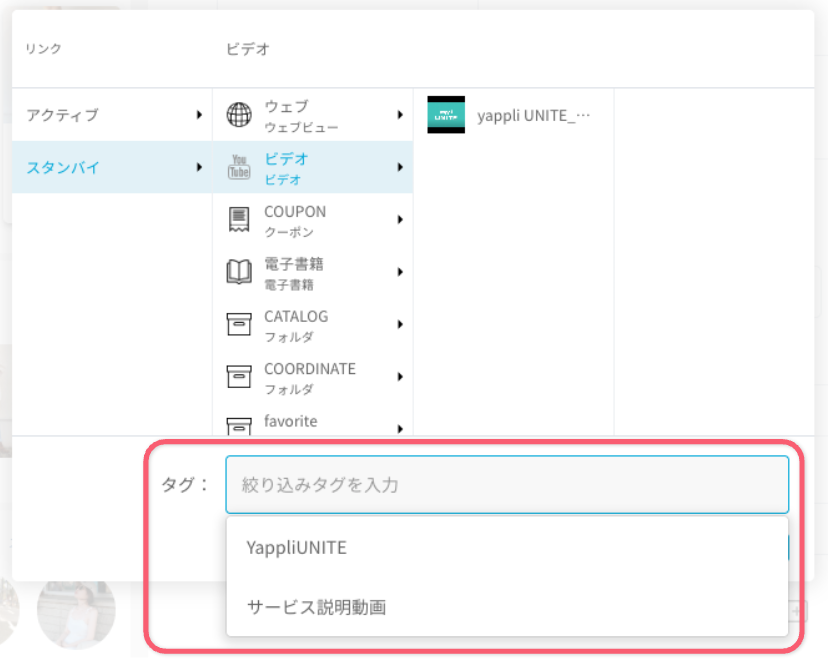Expand the ビデオ submenu arrow
The image size is (828, 666).
(400, 167)
